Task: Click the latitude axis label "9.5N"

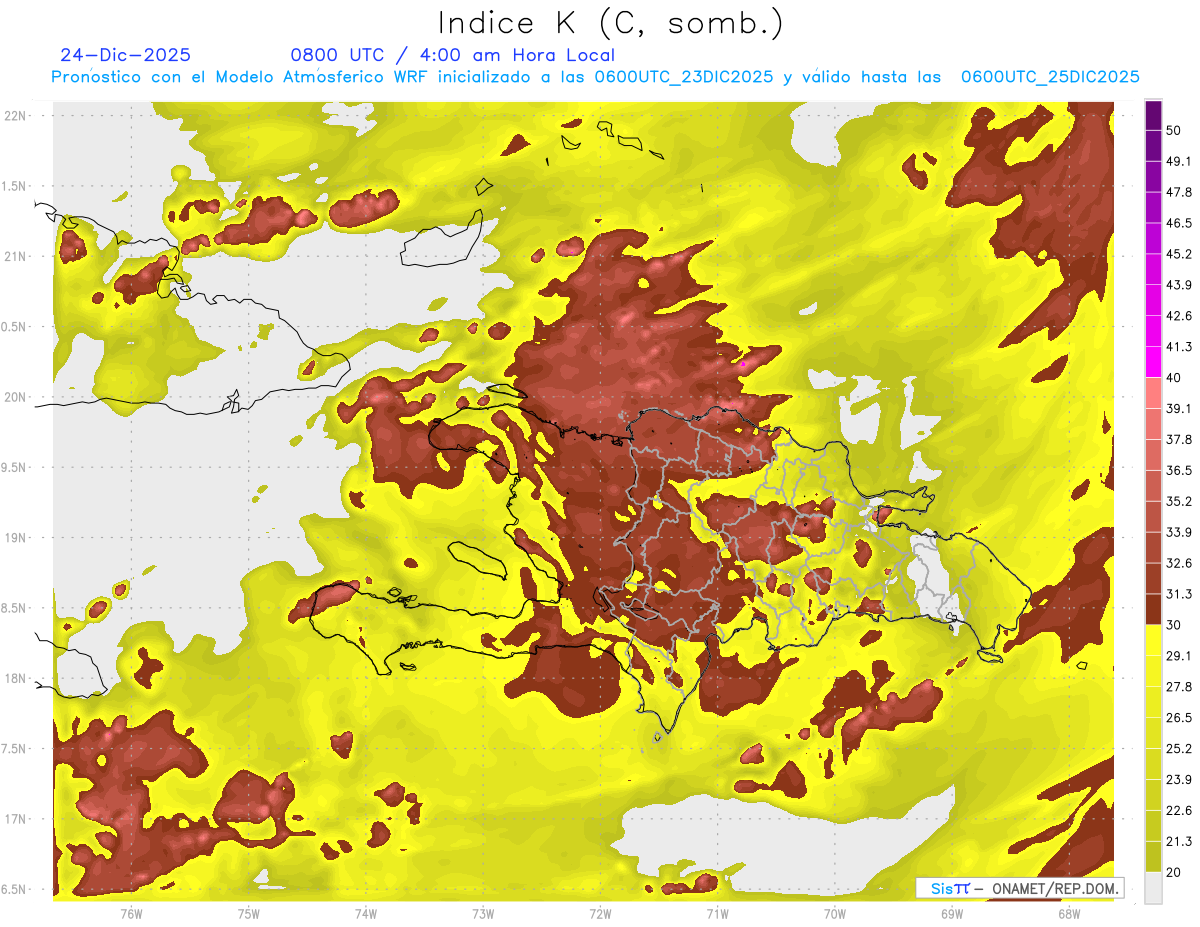Action: 14,468
